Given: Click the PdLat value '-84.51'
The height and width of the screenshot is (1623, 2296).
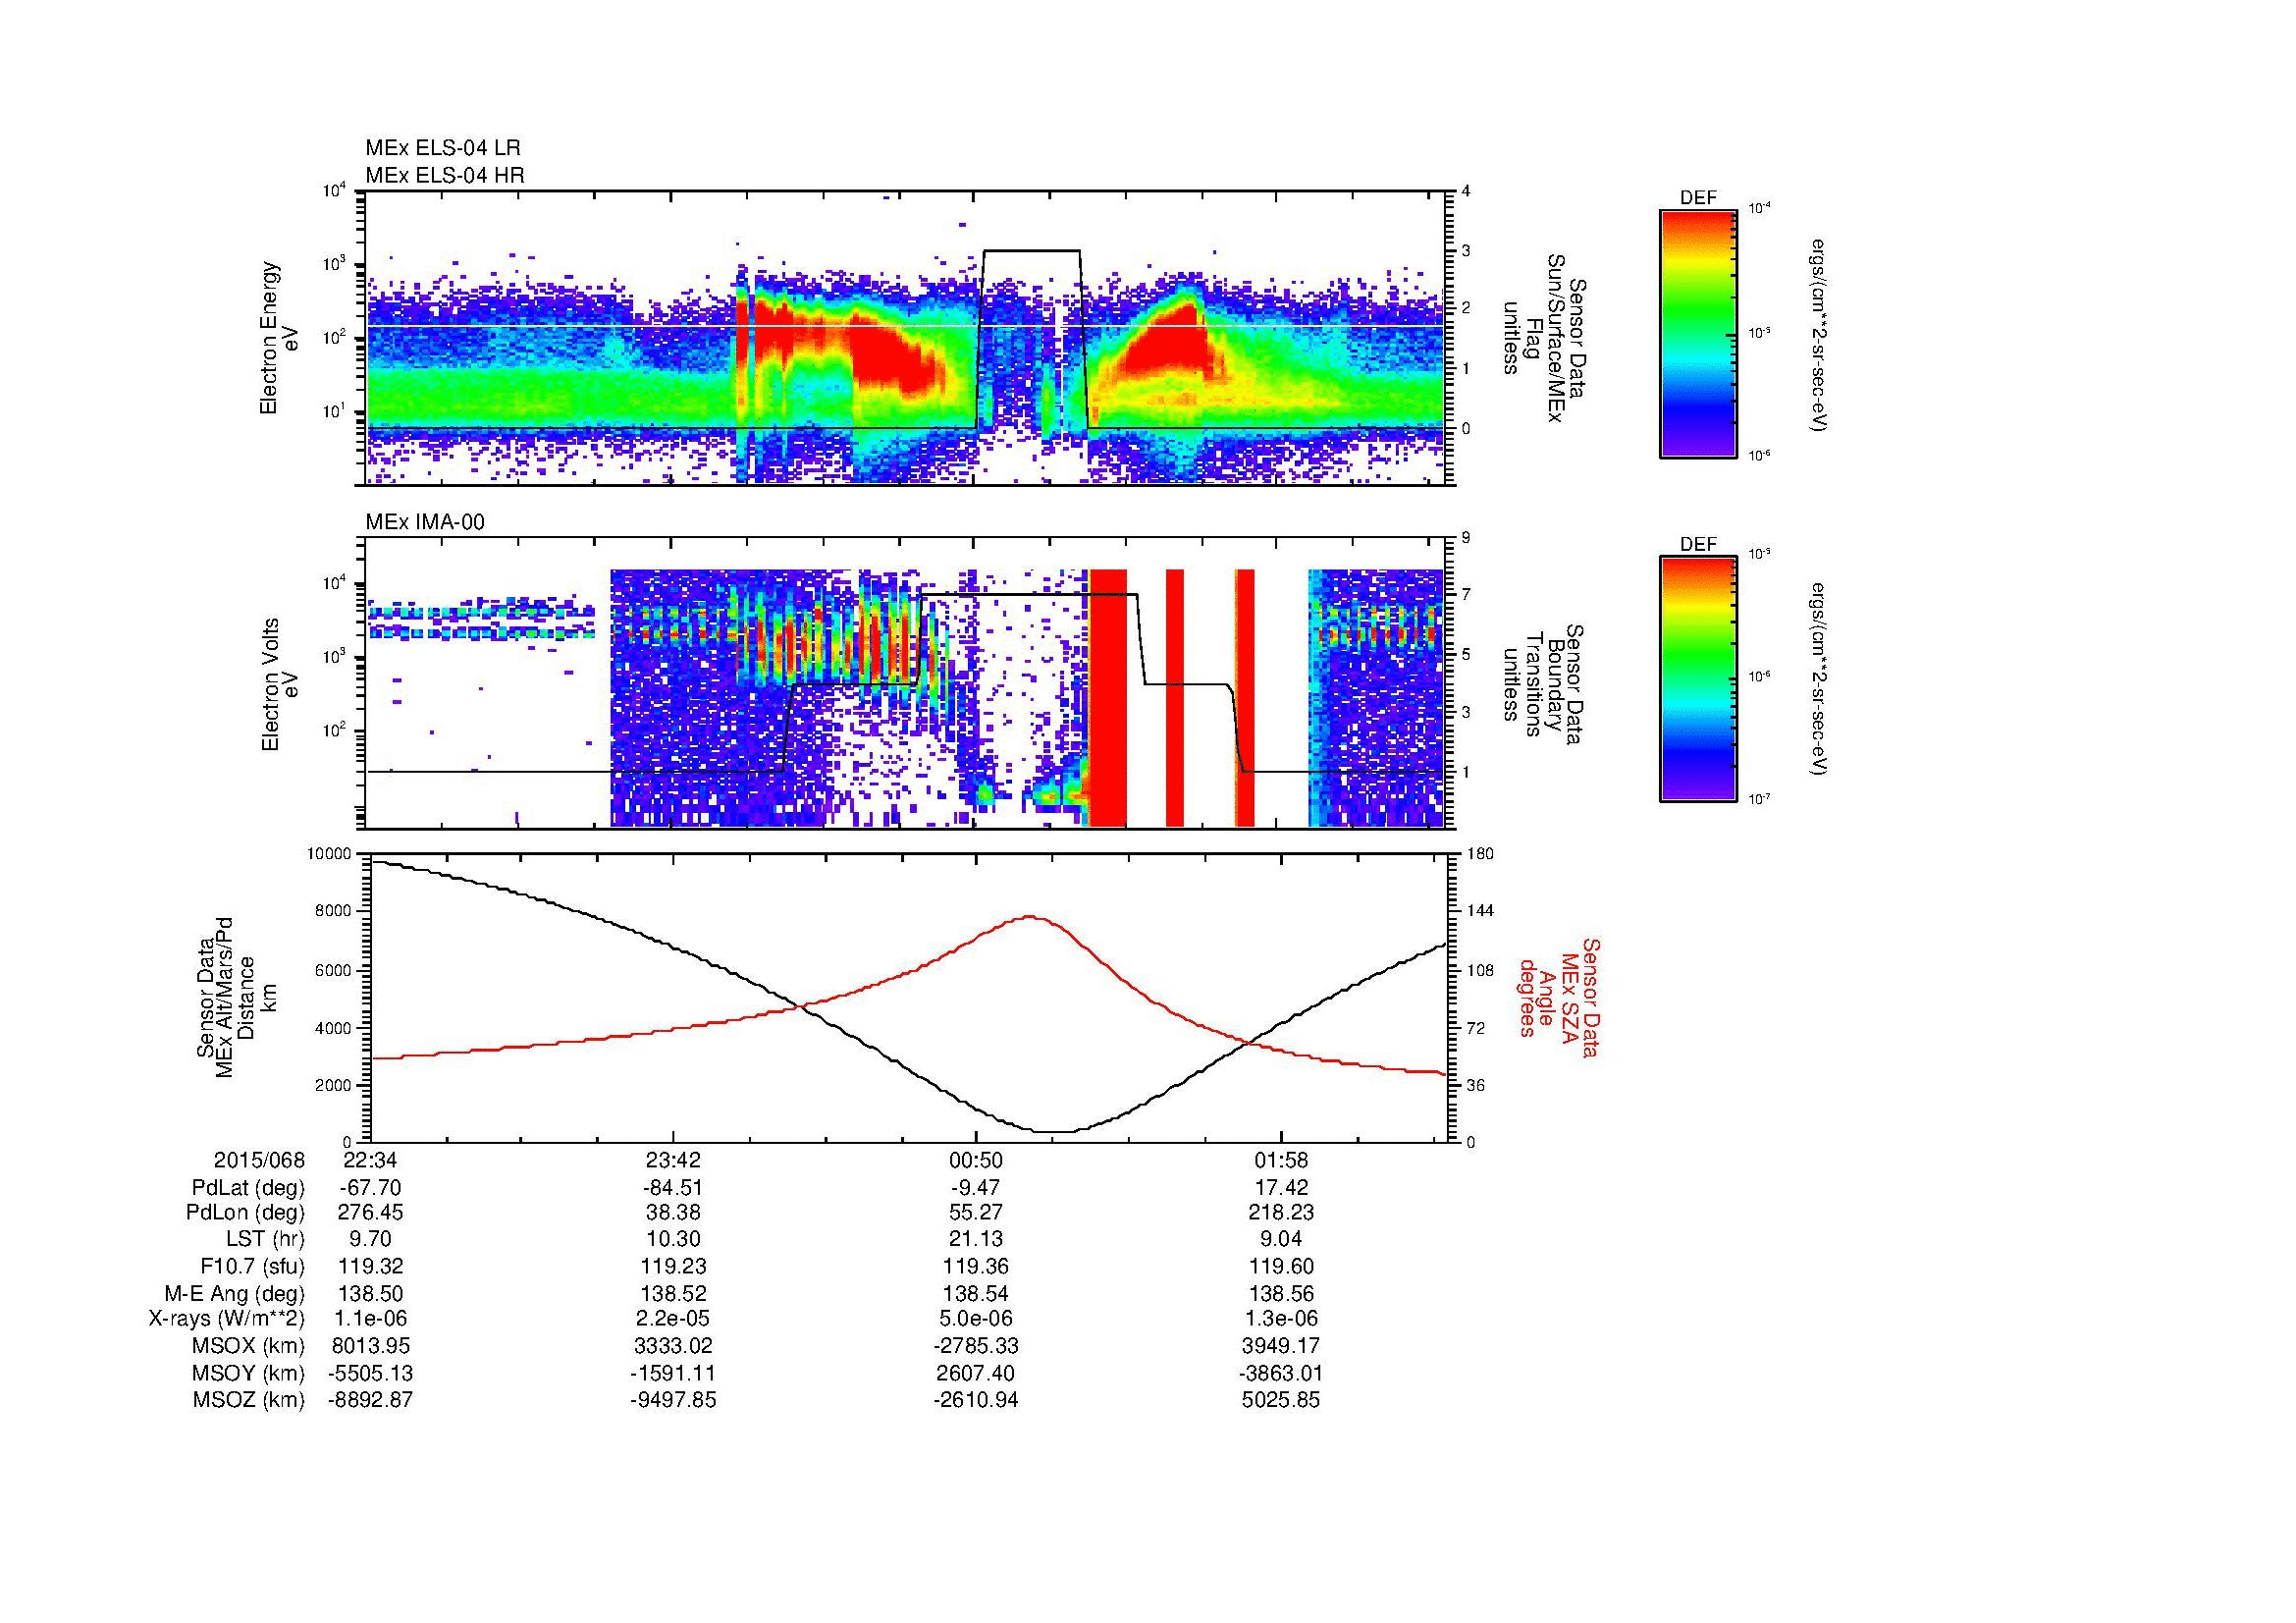Looking at the screenshot, I should [674, 1188].
